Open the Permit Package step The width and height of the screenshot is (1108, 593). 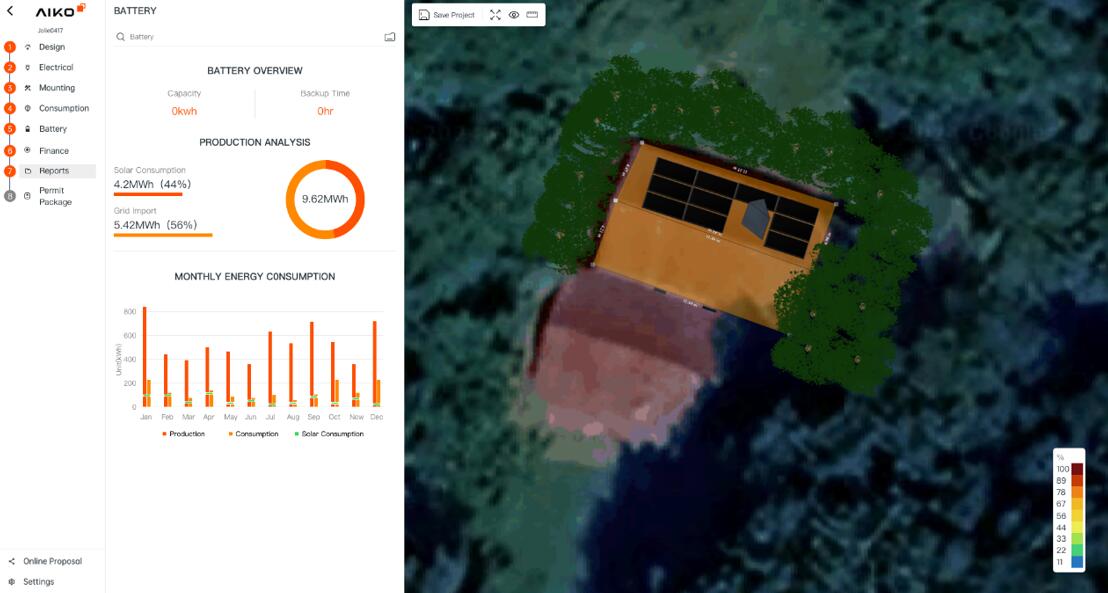coord(55,196)
